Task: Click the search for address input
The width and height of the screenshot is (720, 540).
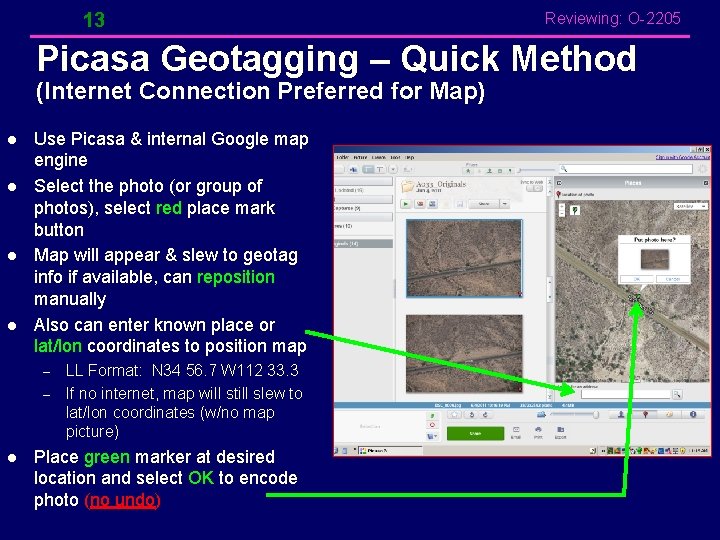Action: click(x=625, y=394)
